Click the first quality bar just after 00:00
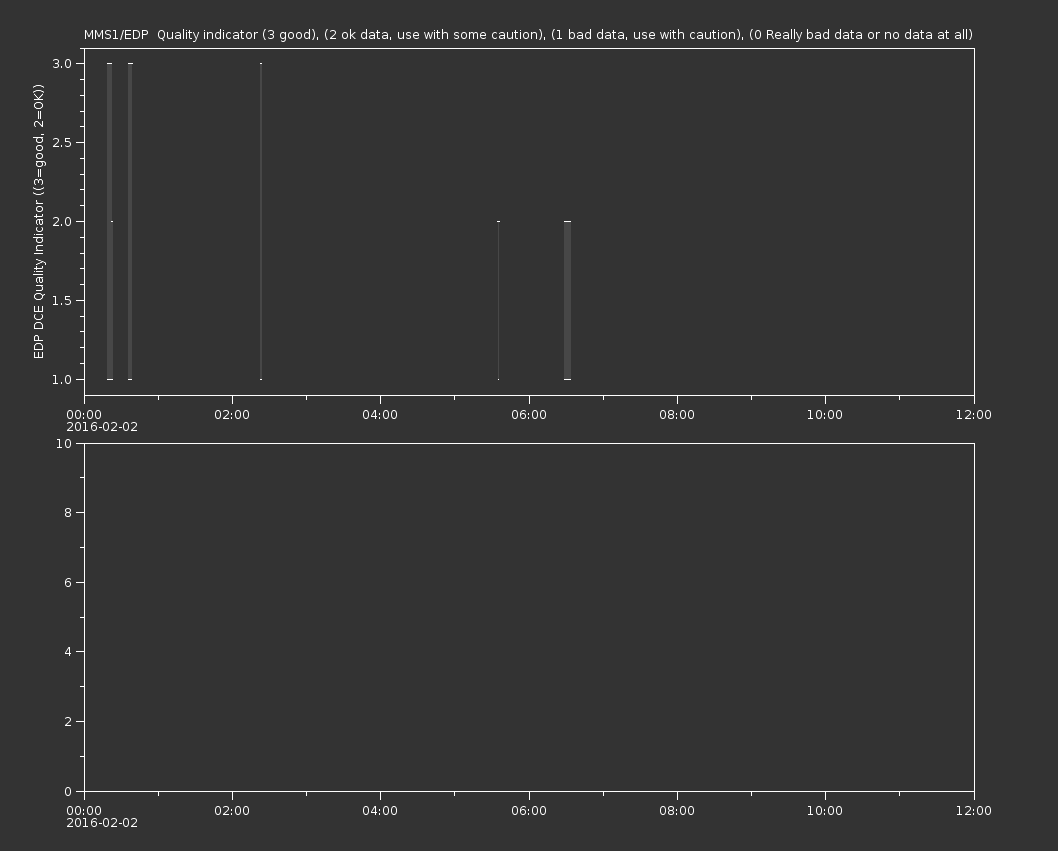Image resolution: width=1058 pixels, height=851 pixels. click(110, 221)
